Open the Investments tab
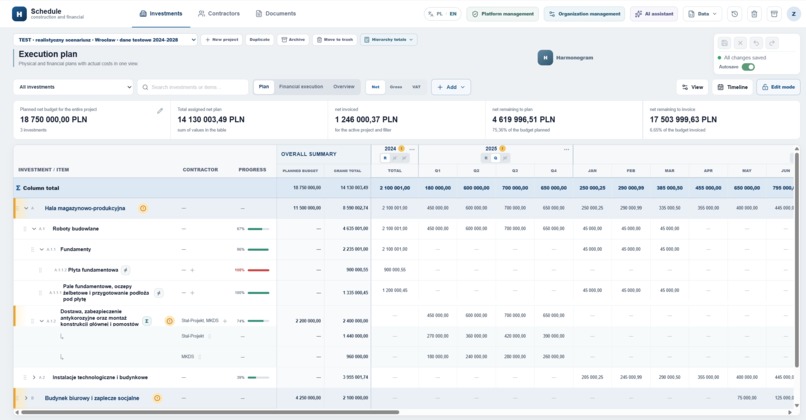The height and width of the screenshot is (420, 806). point(161,14)
